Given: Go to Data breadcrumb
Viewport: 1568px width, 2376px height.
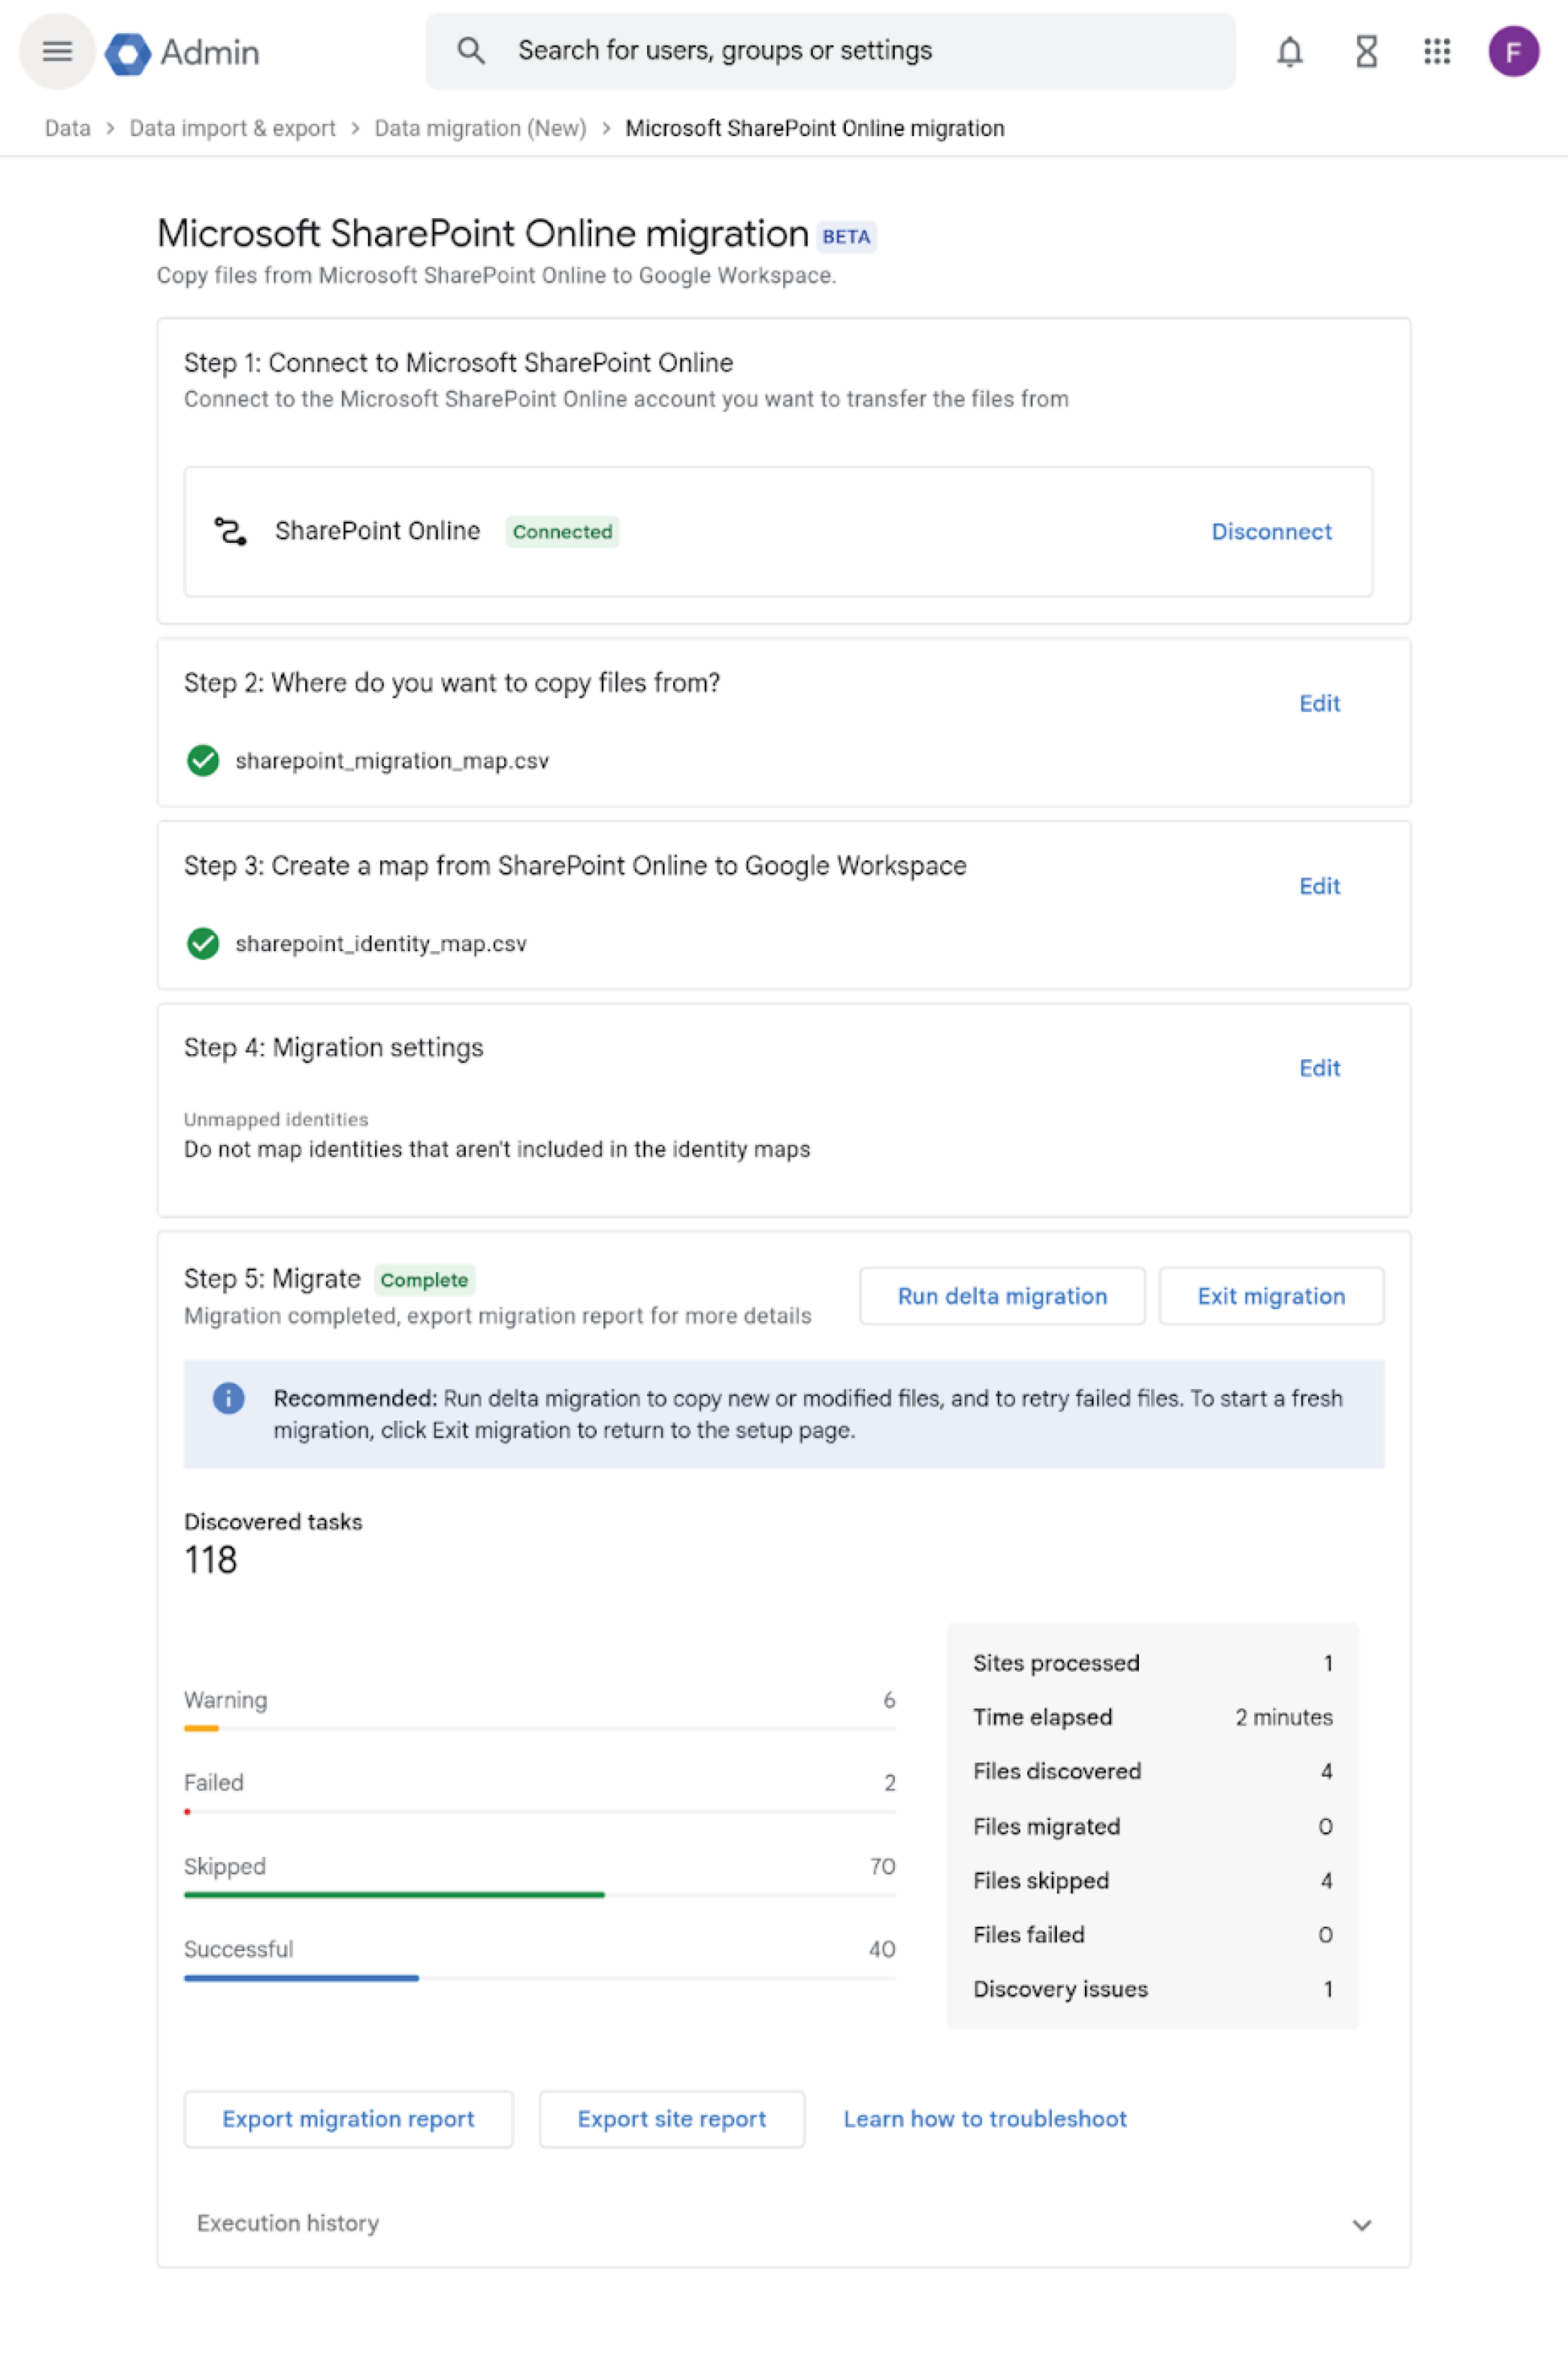Looking at the screenshot, I should pyautogui.click(x=68, y=128).
